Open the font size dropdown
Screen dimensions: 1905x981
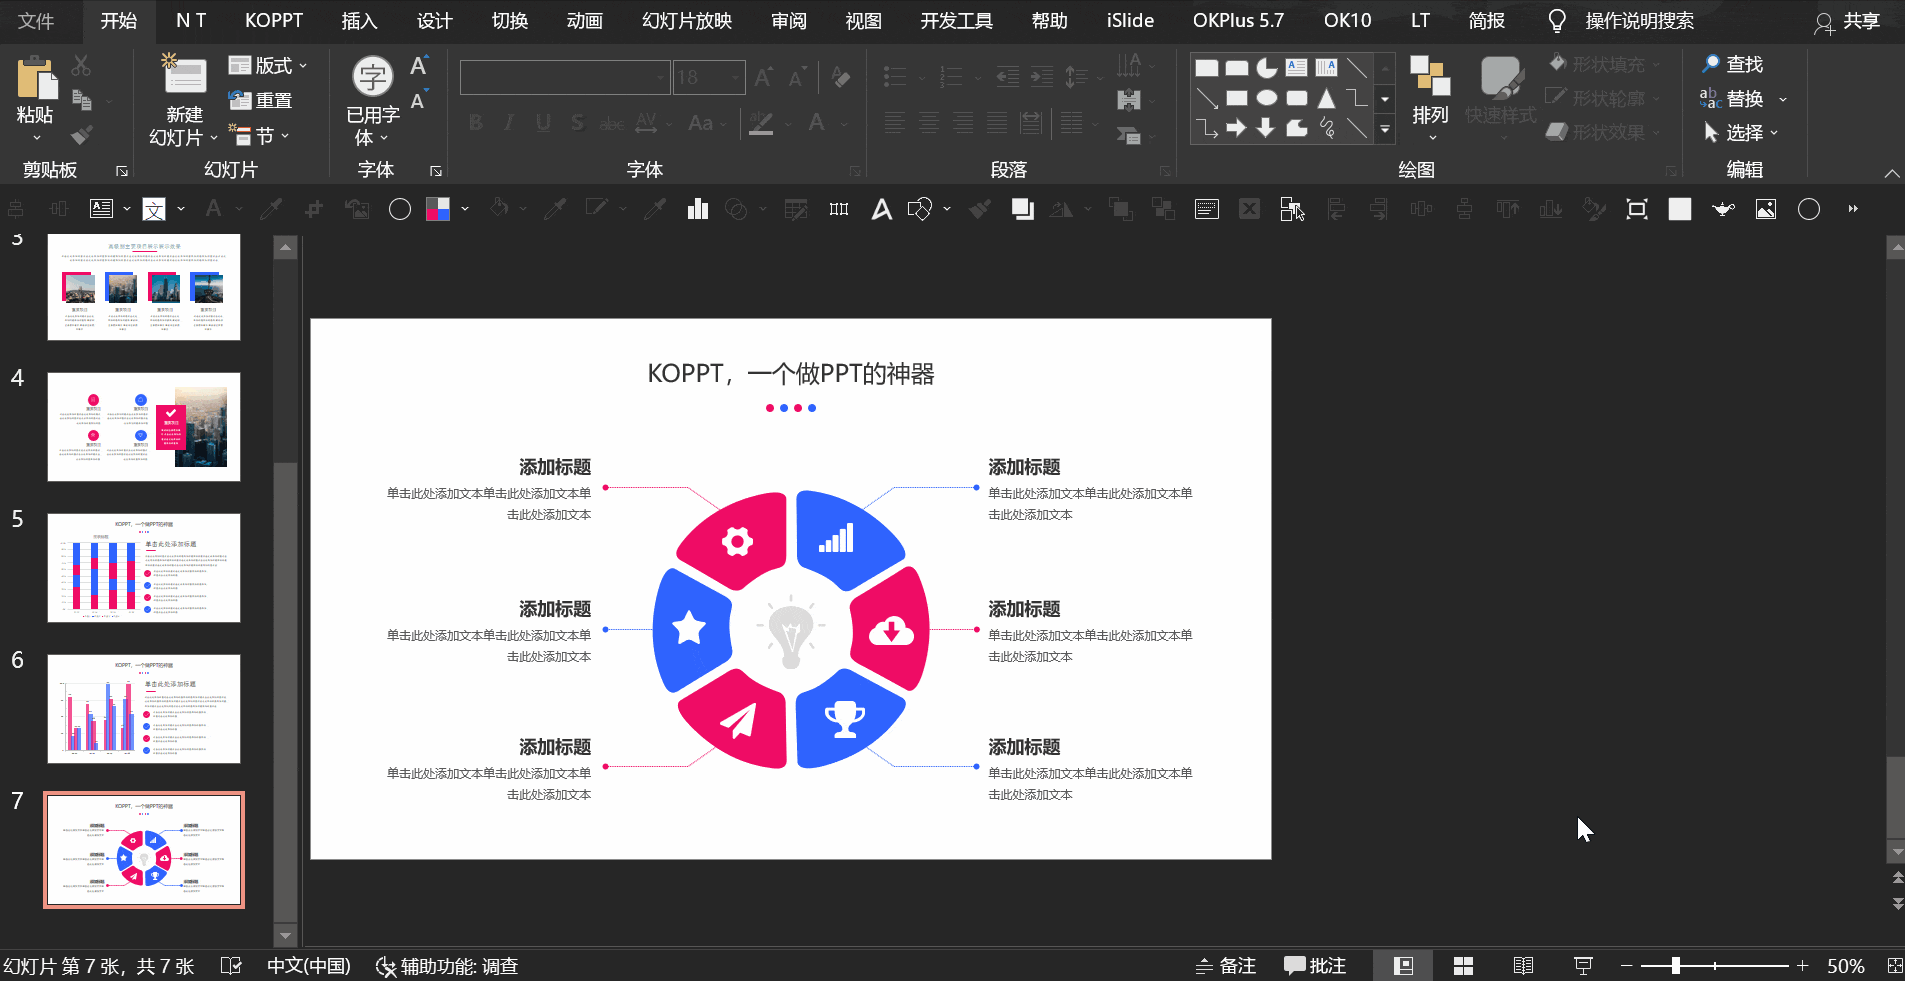click(736, 78)
